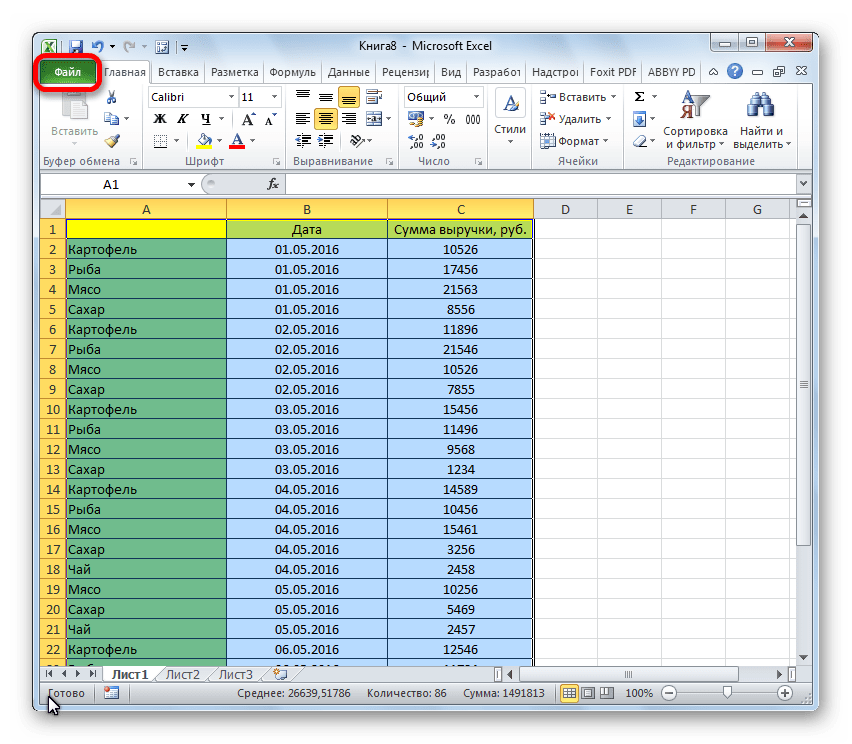Expand the Calibri font name dropdown
852x744 pixels.
(x=230, y=97)
